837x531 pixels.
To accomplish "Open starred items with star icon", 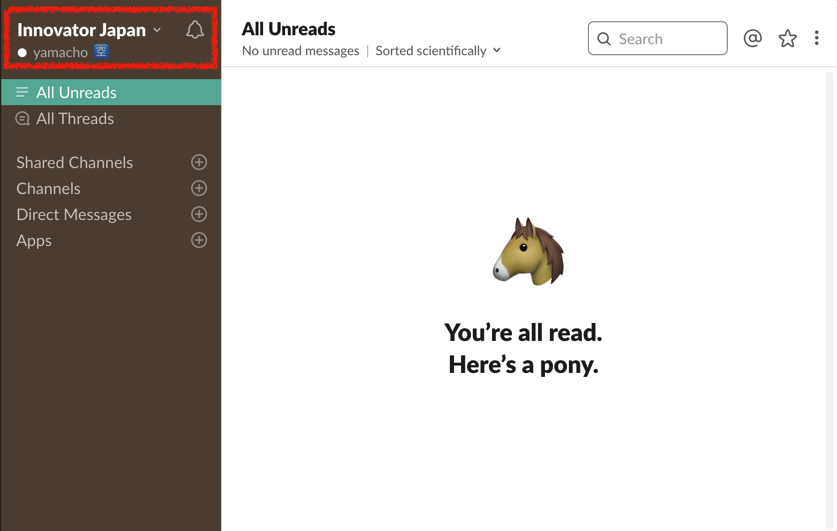I will (x=787, y=38).
